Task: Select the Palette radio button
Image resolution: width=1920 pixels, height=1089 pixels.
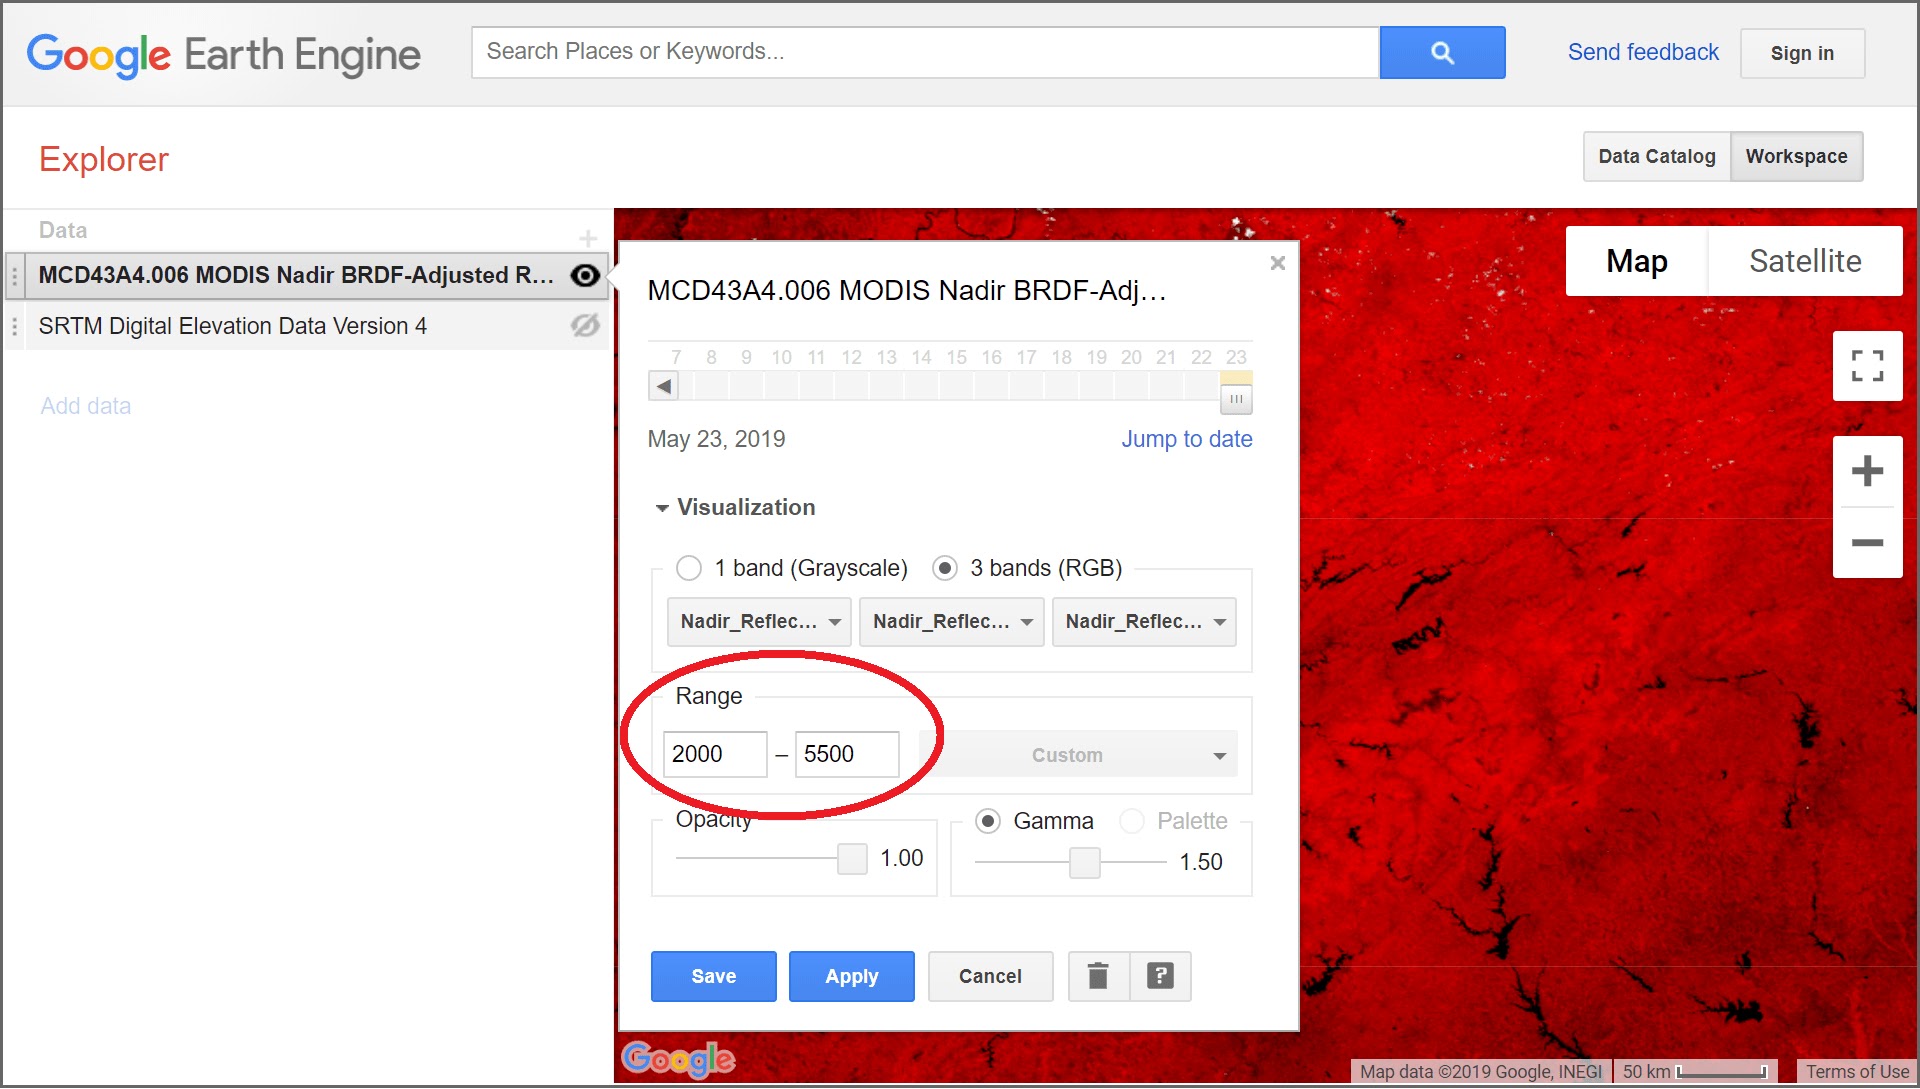Action: pyautogui.click(x=1132, y=822)
